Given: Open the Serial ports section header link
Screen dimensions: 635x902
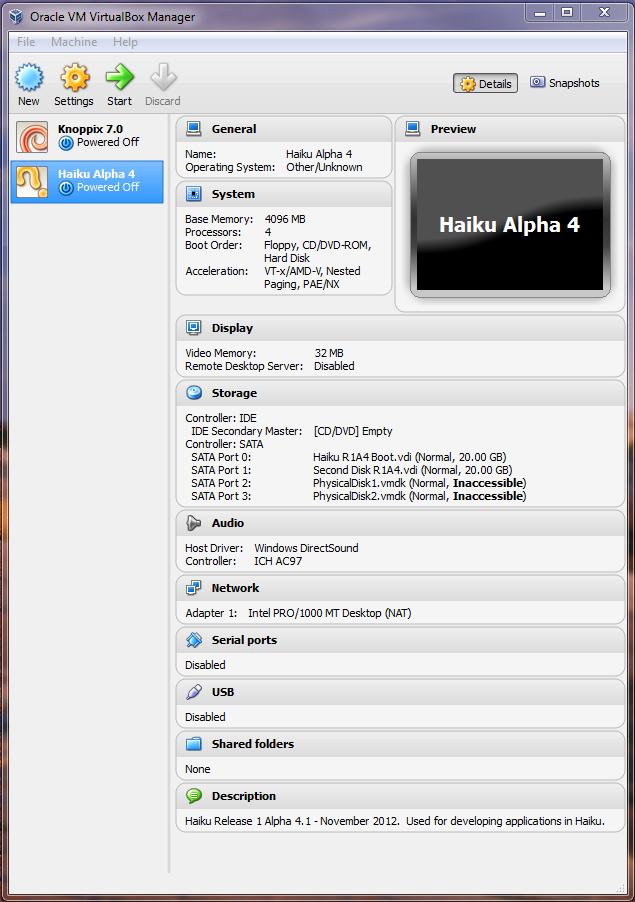Looking at the screenshot, I should coord(244,640).
